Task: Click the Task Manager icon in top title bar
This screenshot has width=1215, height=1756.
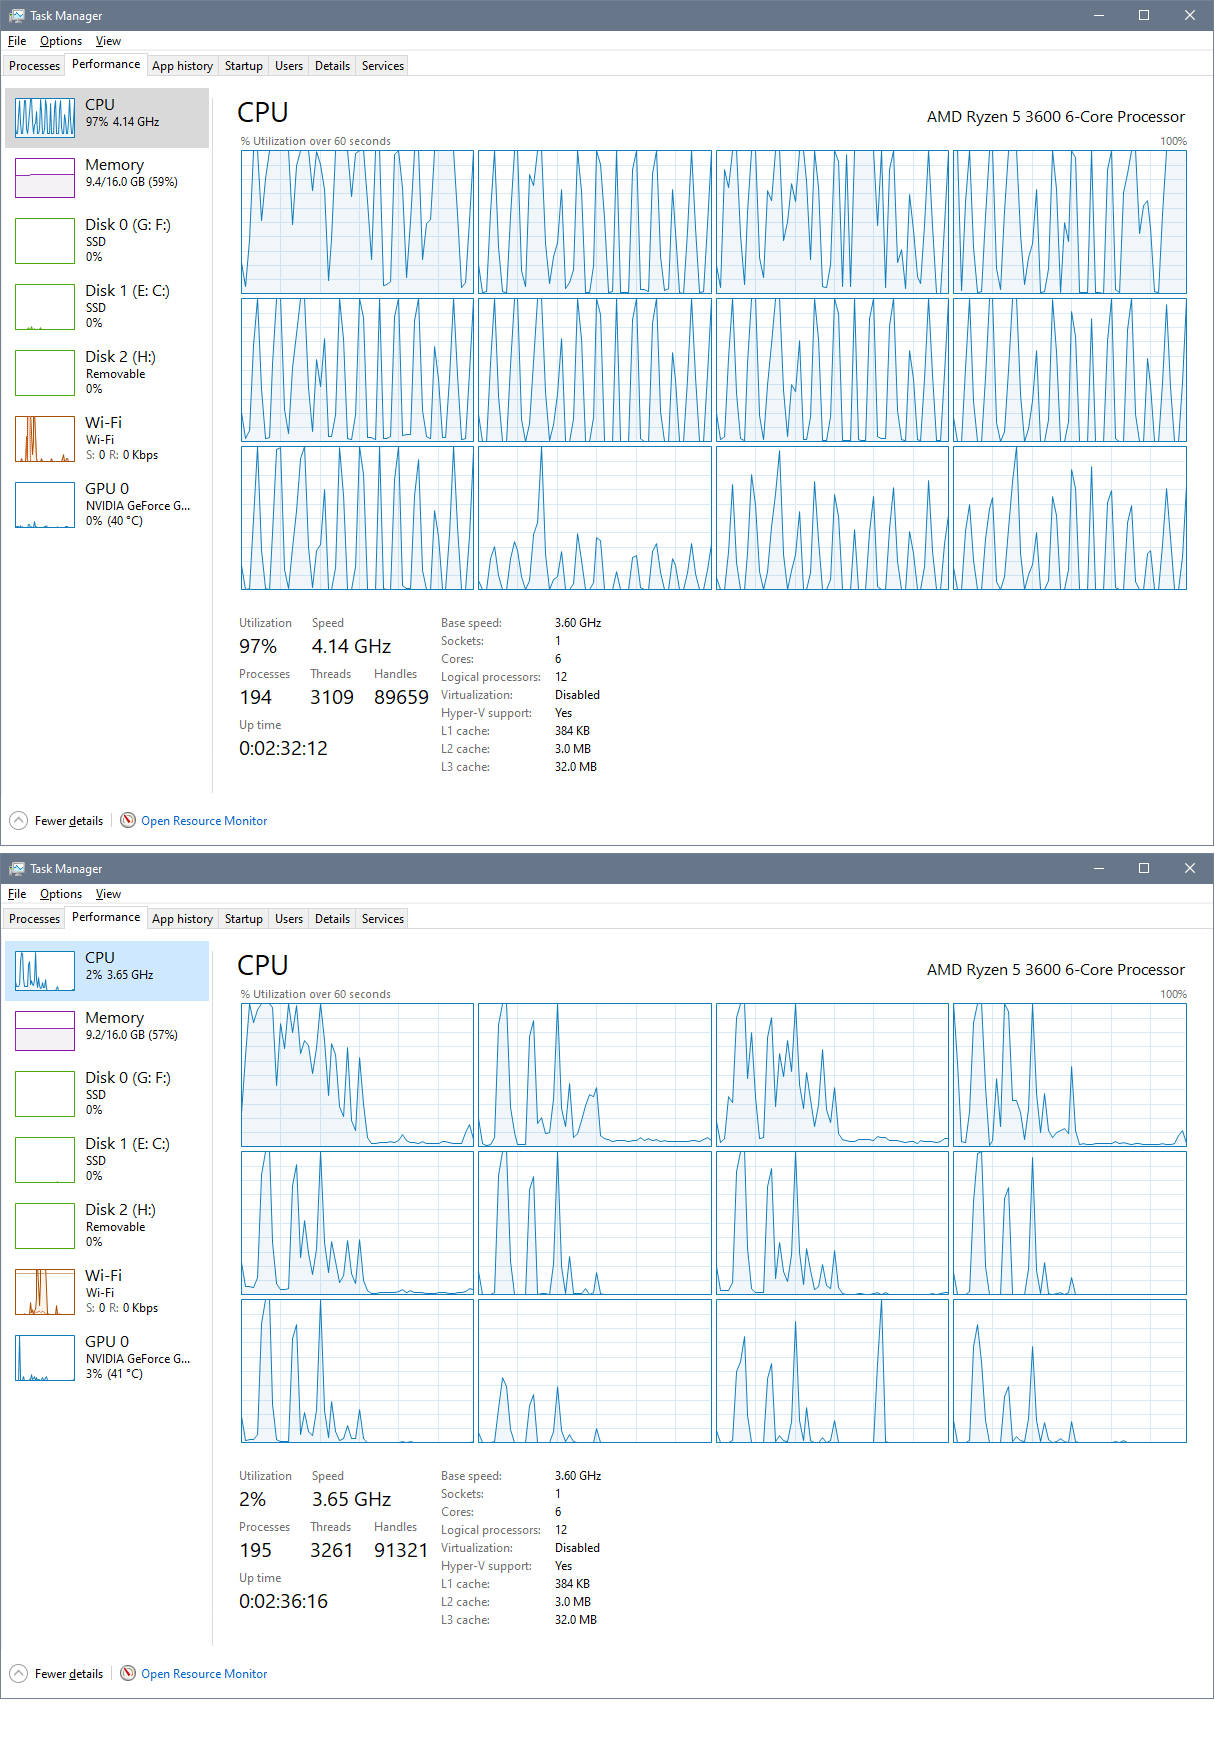Action: point(16,15)
